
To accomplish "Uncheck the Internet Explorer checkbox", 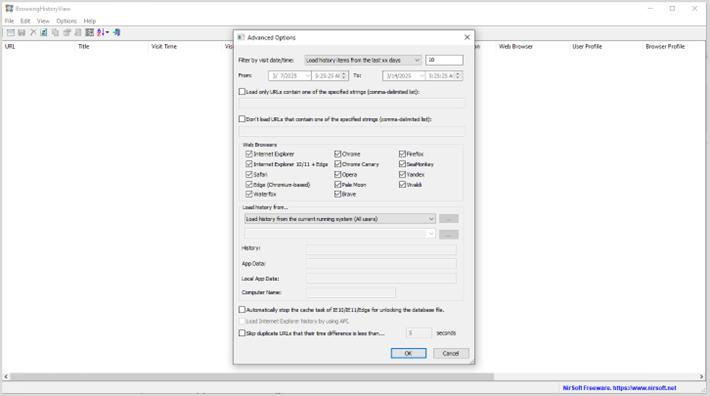I will [x=249, y=154].
